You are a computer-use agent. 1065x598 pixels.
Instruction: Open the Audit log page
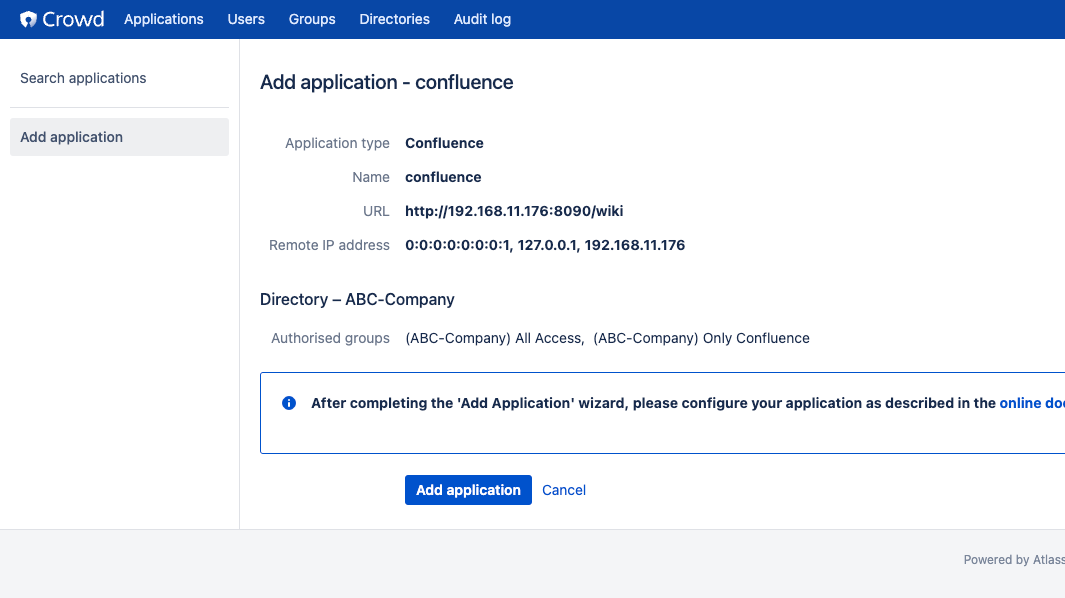click(x=482, y=19)
